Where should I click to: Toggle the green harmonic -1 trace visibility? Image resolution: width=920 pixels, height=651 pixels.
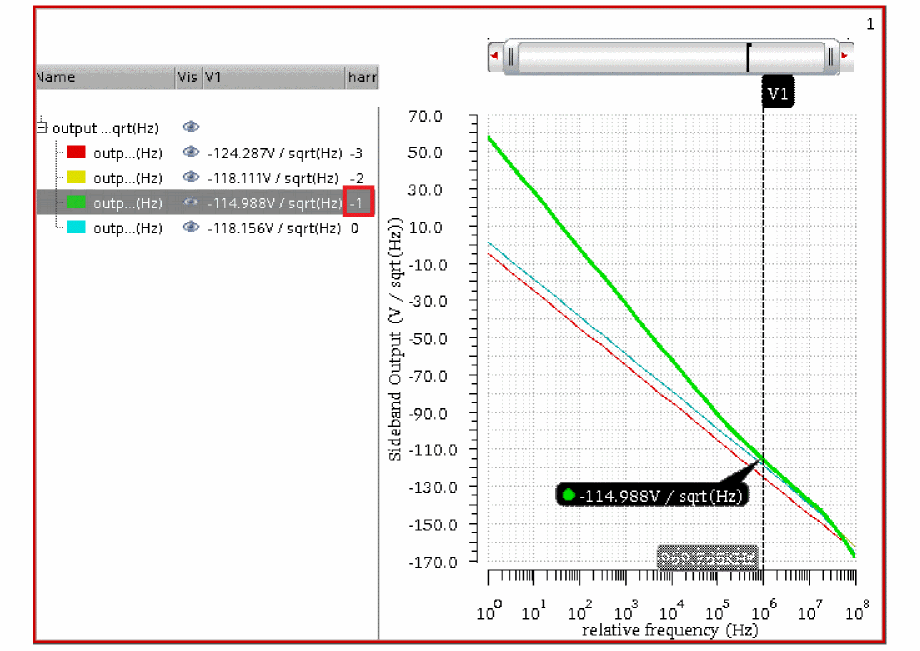(x=191, y=202)
